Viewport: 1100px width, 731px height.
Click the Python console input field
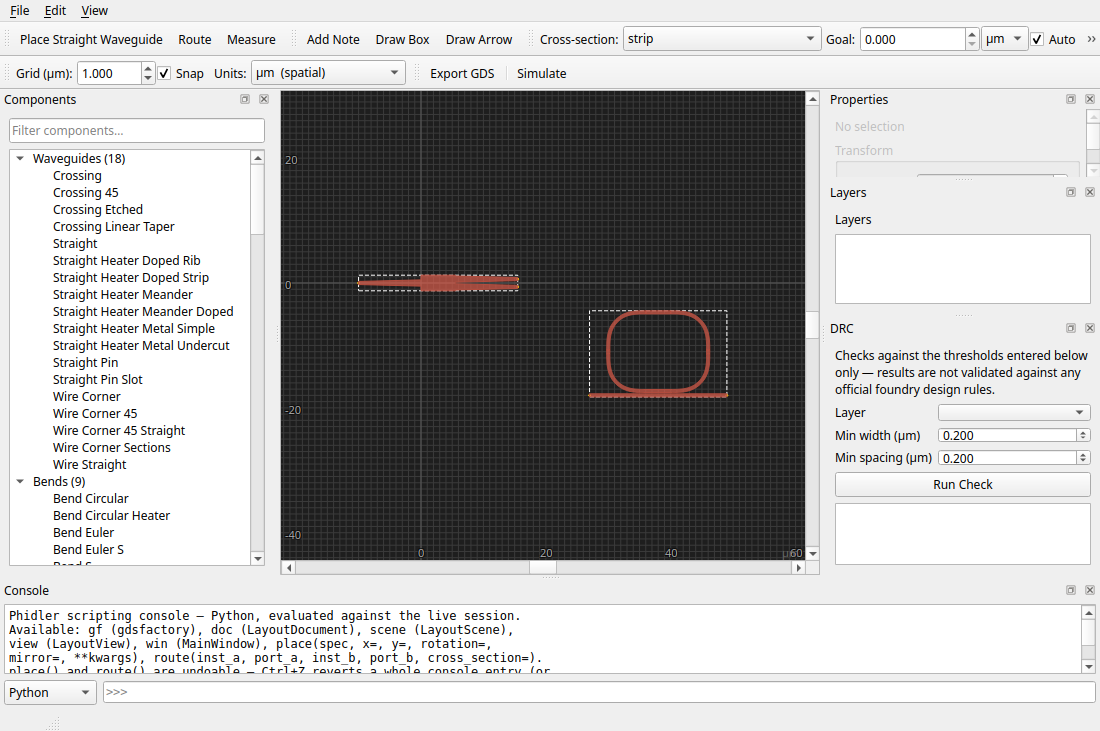coord(599,692)
